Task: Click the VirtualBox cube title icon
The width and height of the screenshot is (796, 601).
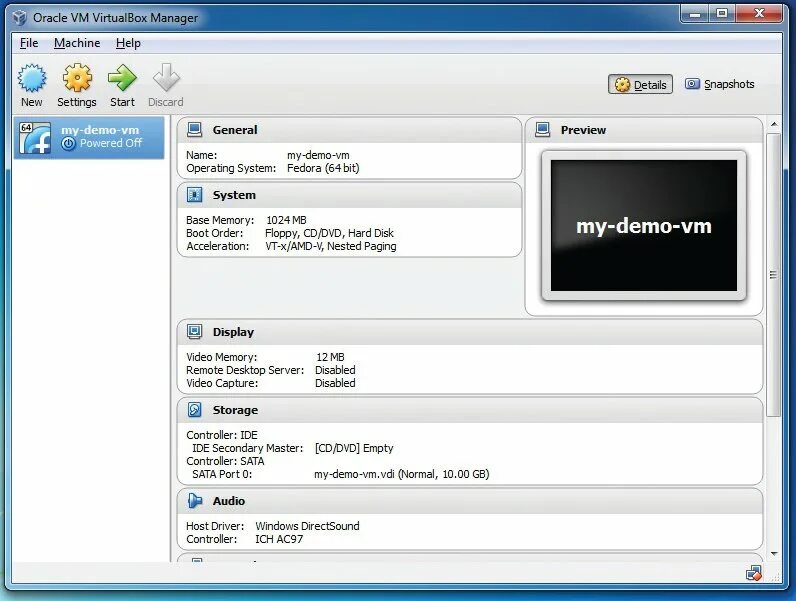Action: pos(20,18)
